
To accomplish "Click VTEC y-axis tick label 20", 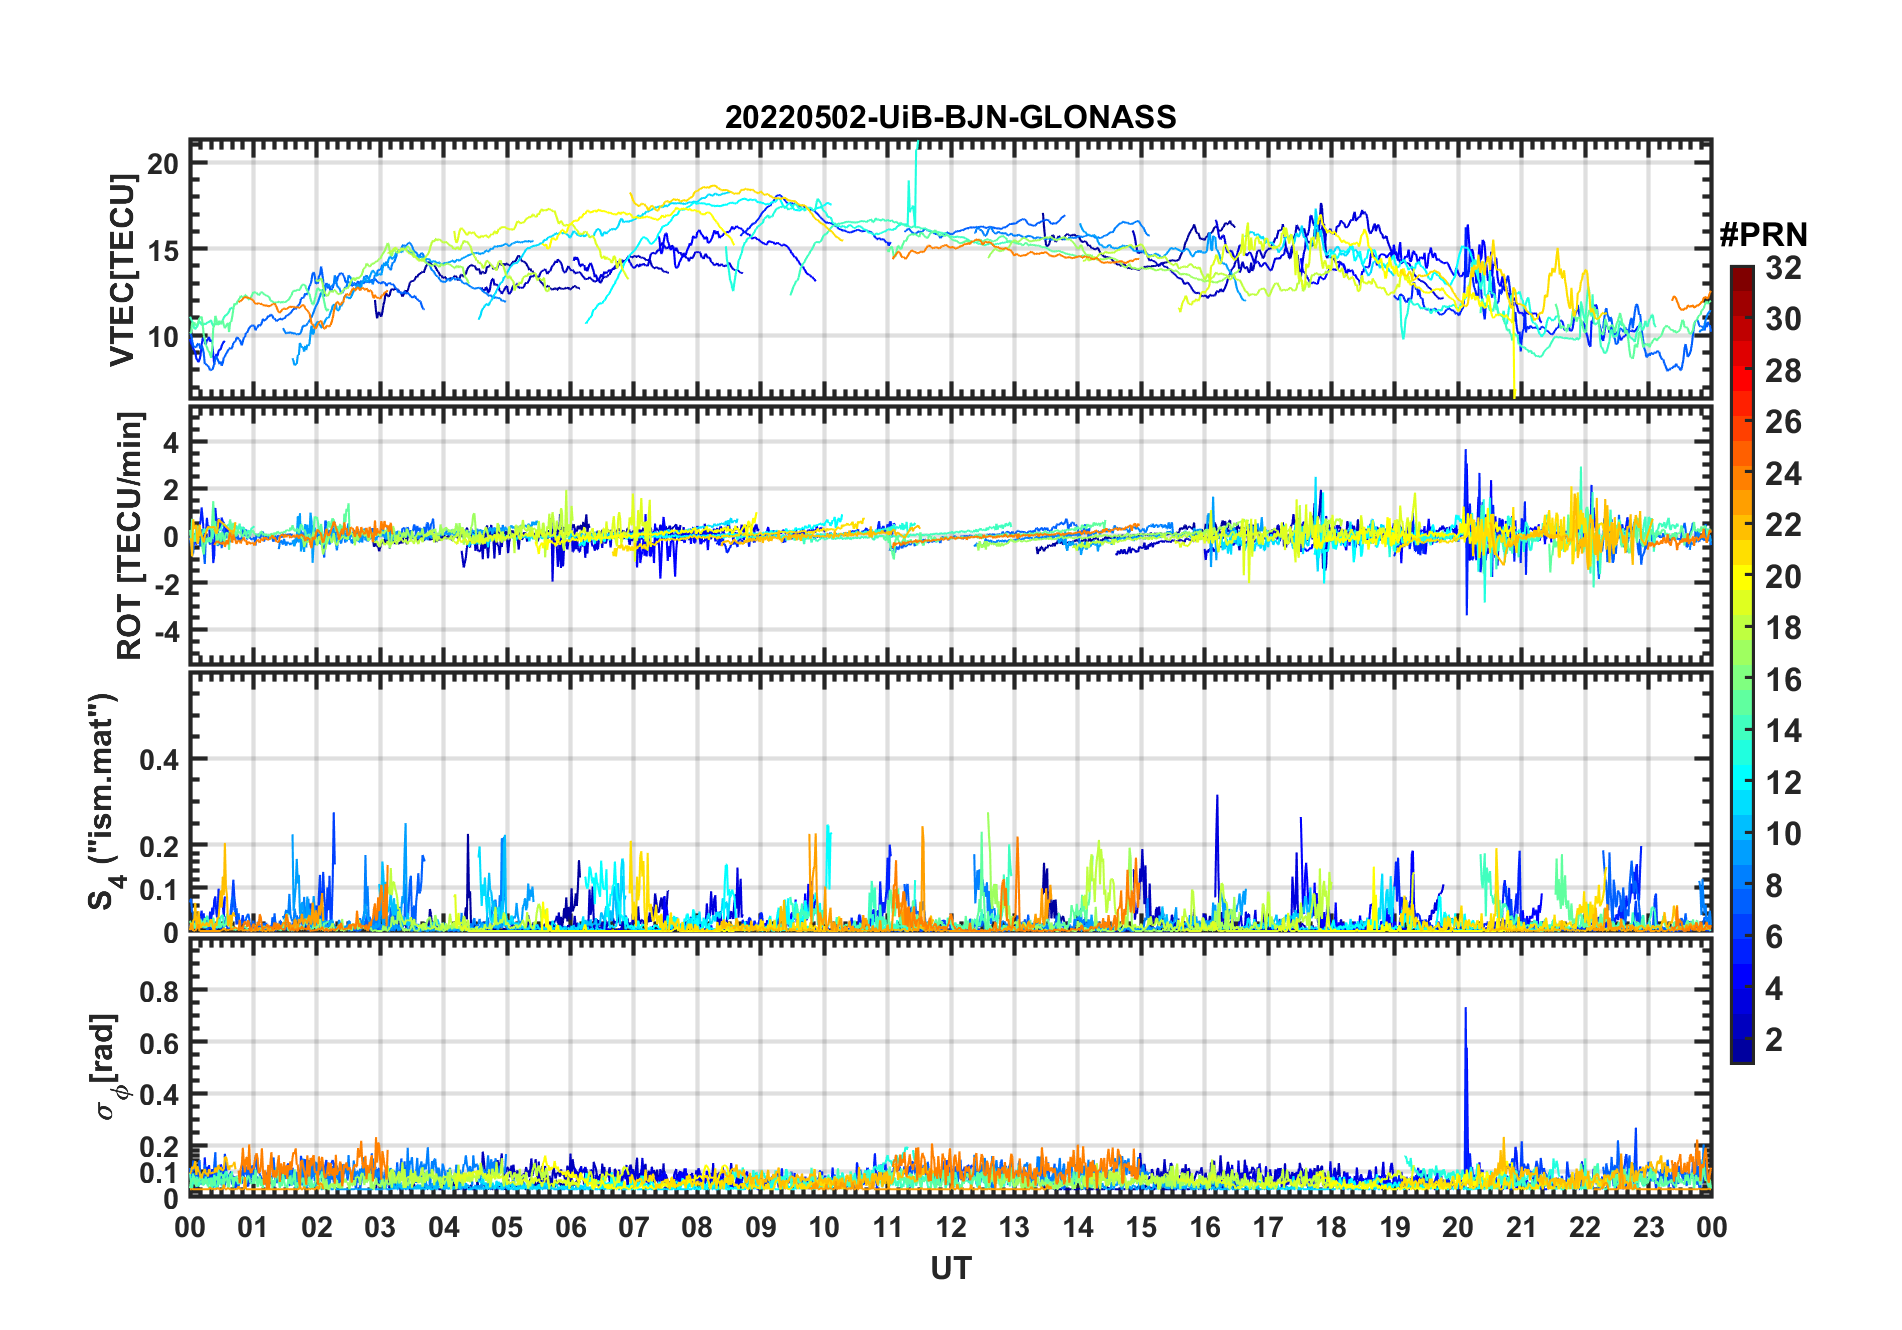I will 163,164.
